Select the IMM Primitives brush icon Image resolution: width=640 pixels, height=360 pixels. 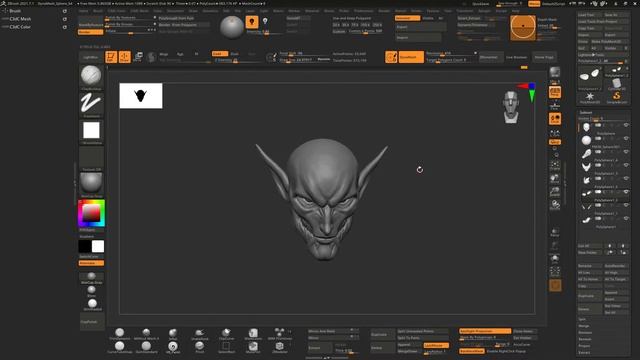point(280,334)
